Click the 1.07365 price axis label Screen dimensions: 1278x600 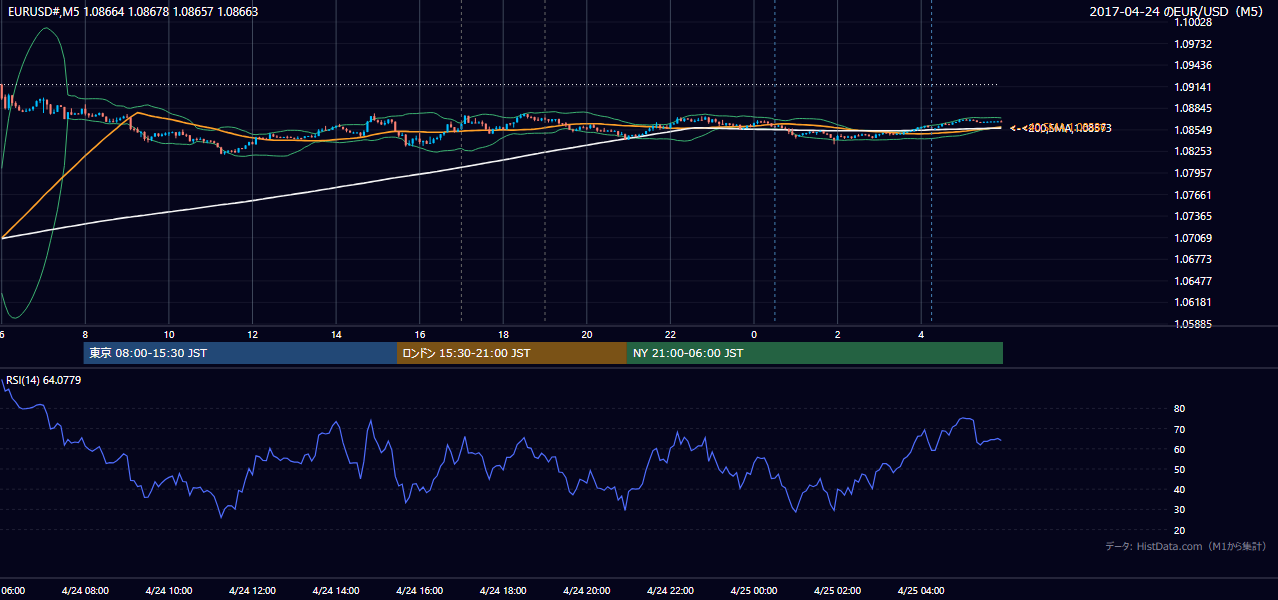tap(1194, 216)
